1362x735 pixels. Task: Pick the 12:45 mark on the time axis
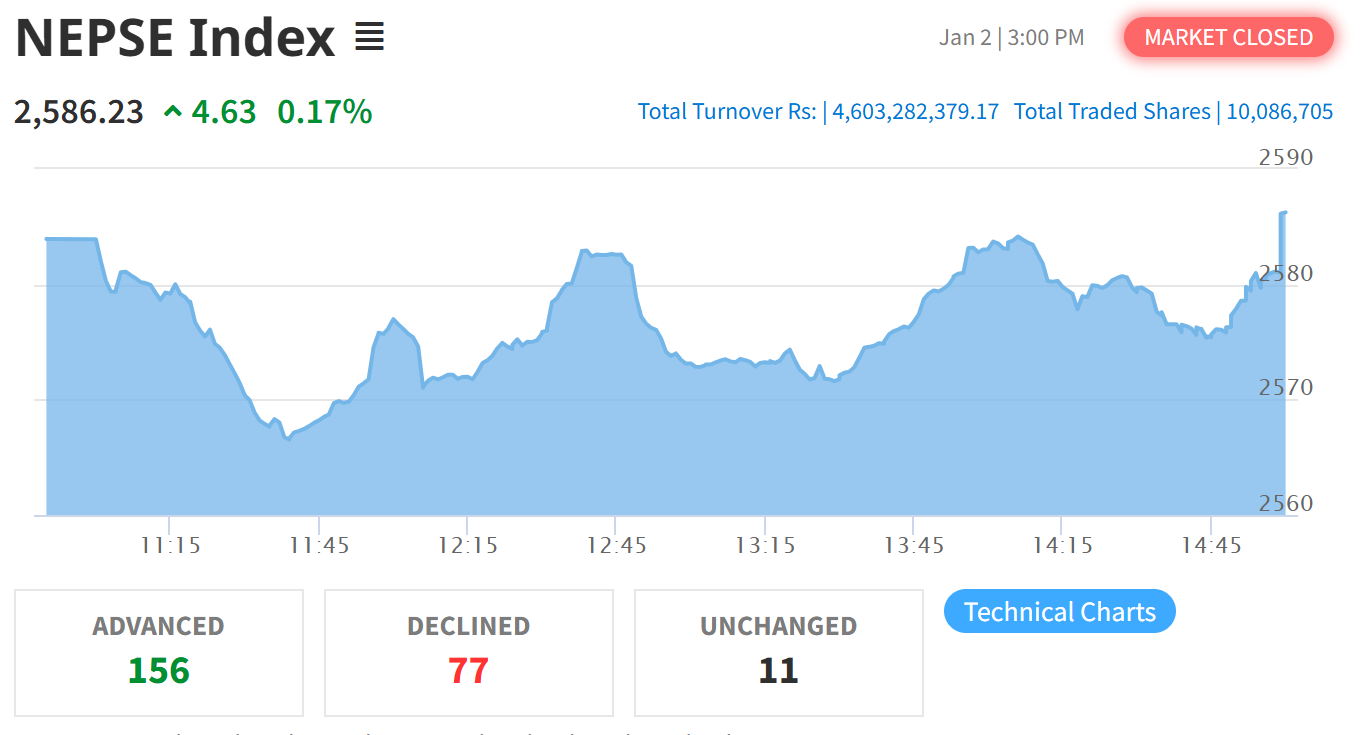[616, 545]
